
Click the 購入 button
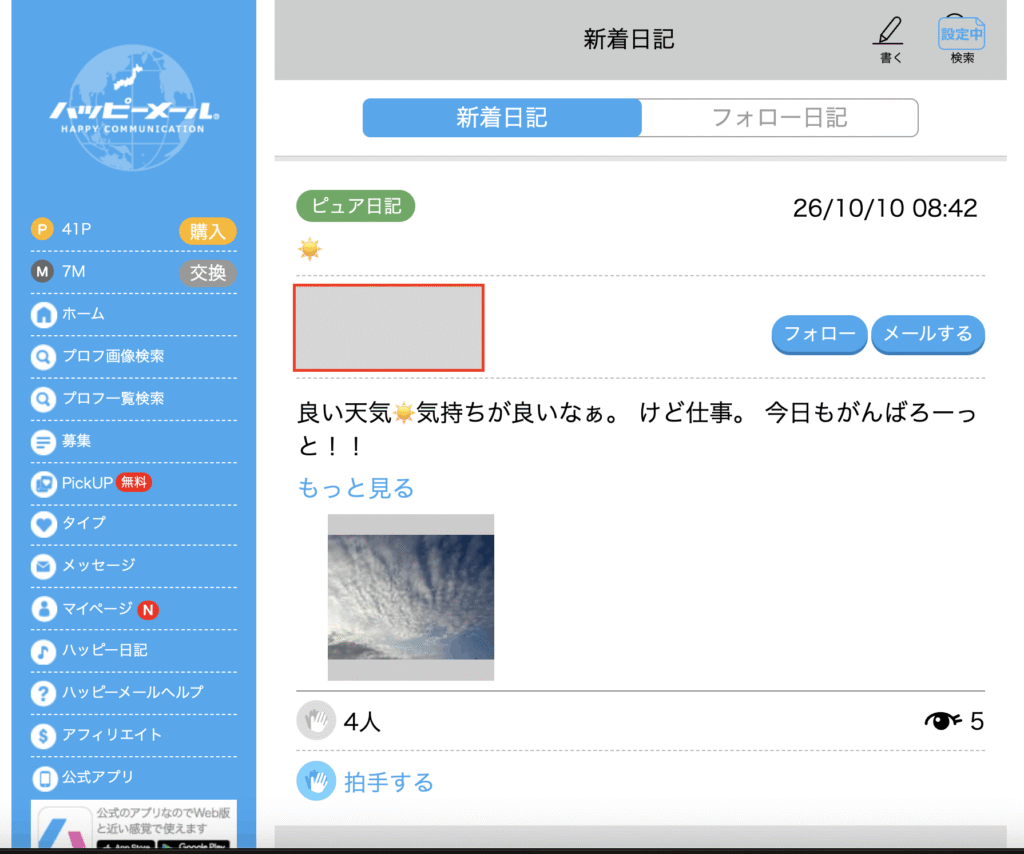(208, 230)
